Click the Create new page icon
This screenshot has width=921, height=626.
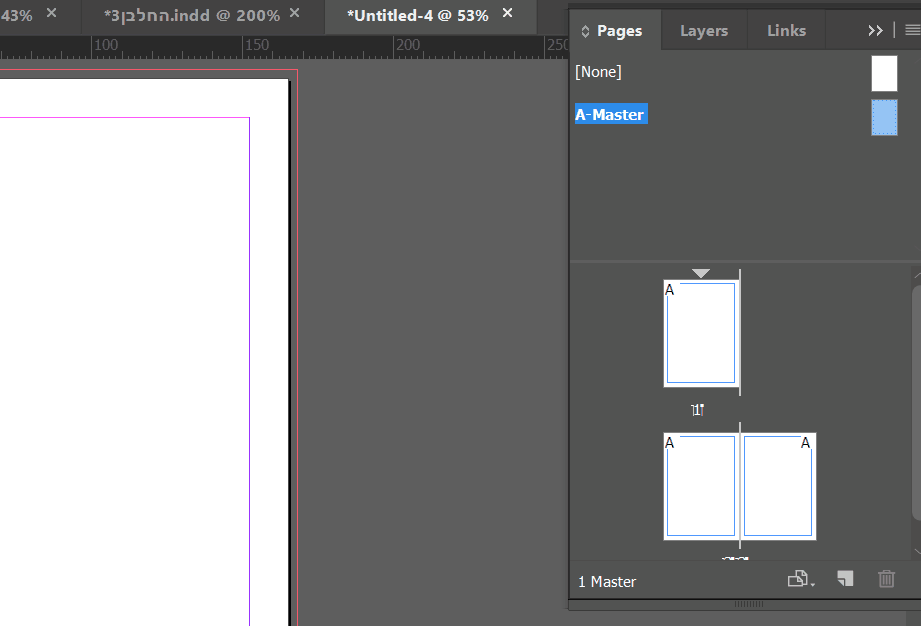pos(845,579)
